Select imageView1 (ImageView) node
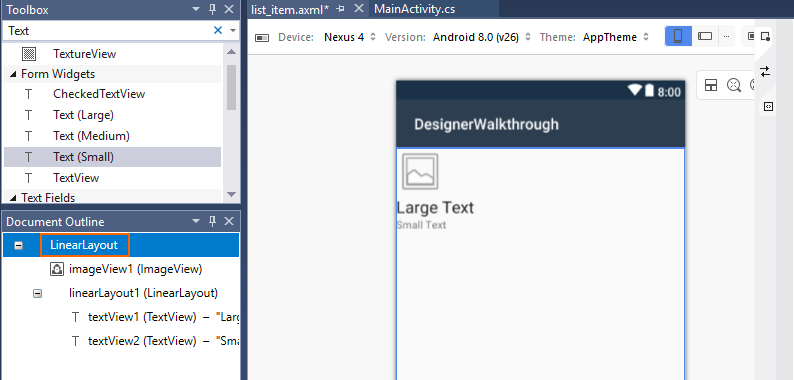The width and height of the screenshot is (794, 380). coord(135,269)
